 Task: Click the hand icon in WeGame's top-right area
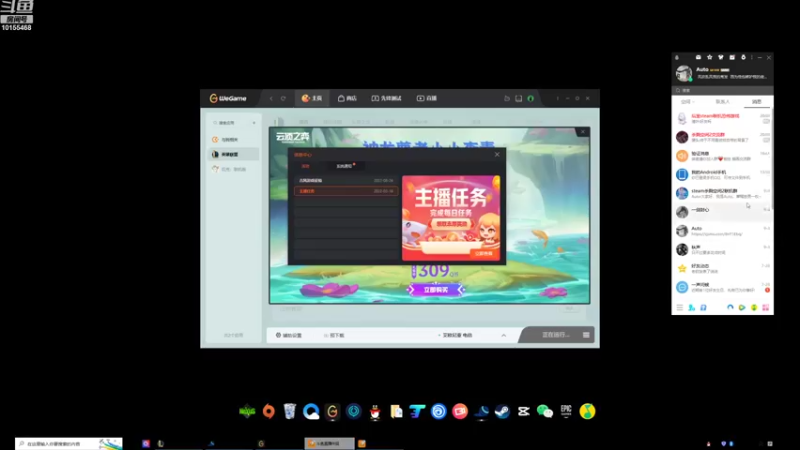pos(507,98)
